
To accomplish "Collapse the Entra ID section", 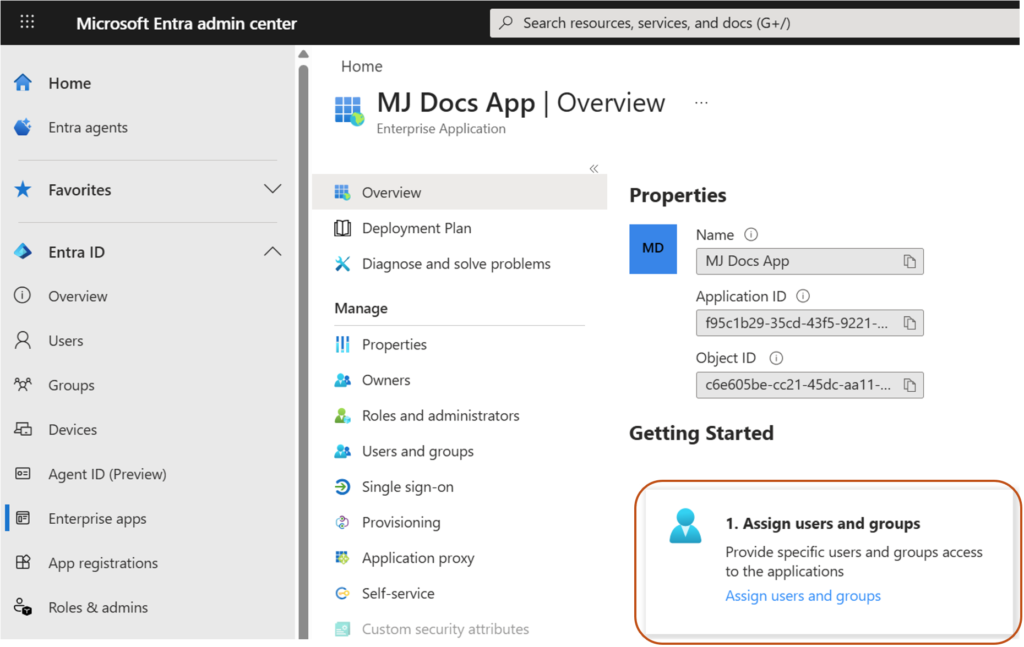I will point(271,252).
